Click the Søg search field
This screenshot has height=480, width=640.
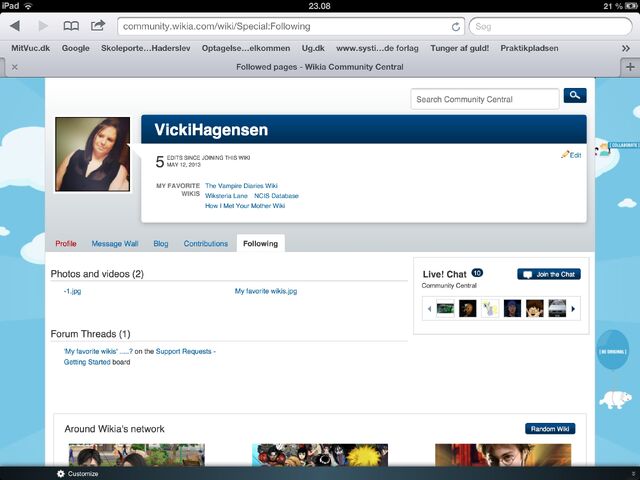[x=550, y=27]
